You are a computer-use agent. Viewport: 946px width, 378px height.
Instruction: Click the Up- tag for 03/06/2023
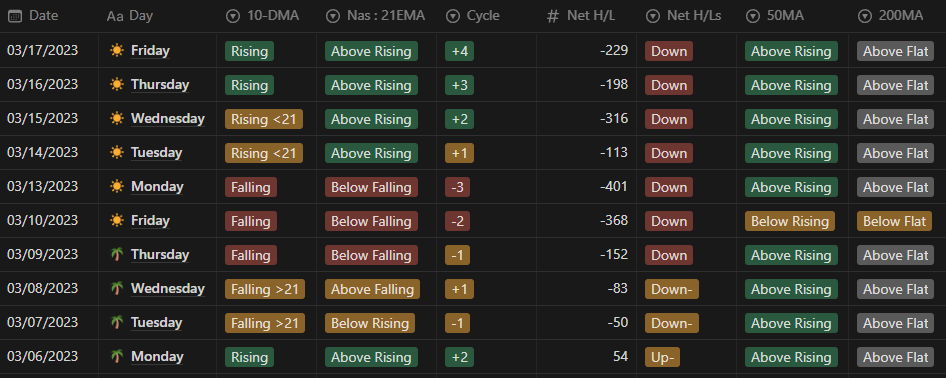coord(662,358)
